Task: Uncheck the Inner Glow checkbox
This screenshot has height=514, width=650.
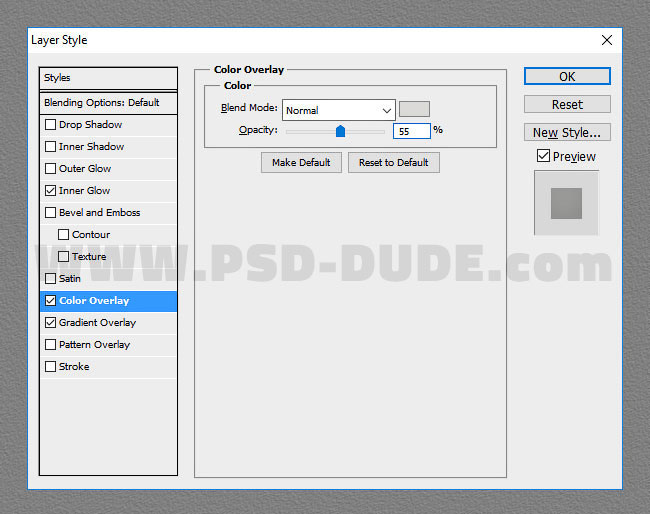Action: 50,190
